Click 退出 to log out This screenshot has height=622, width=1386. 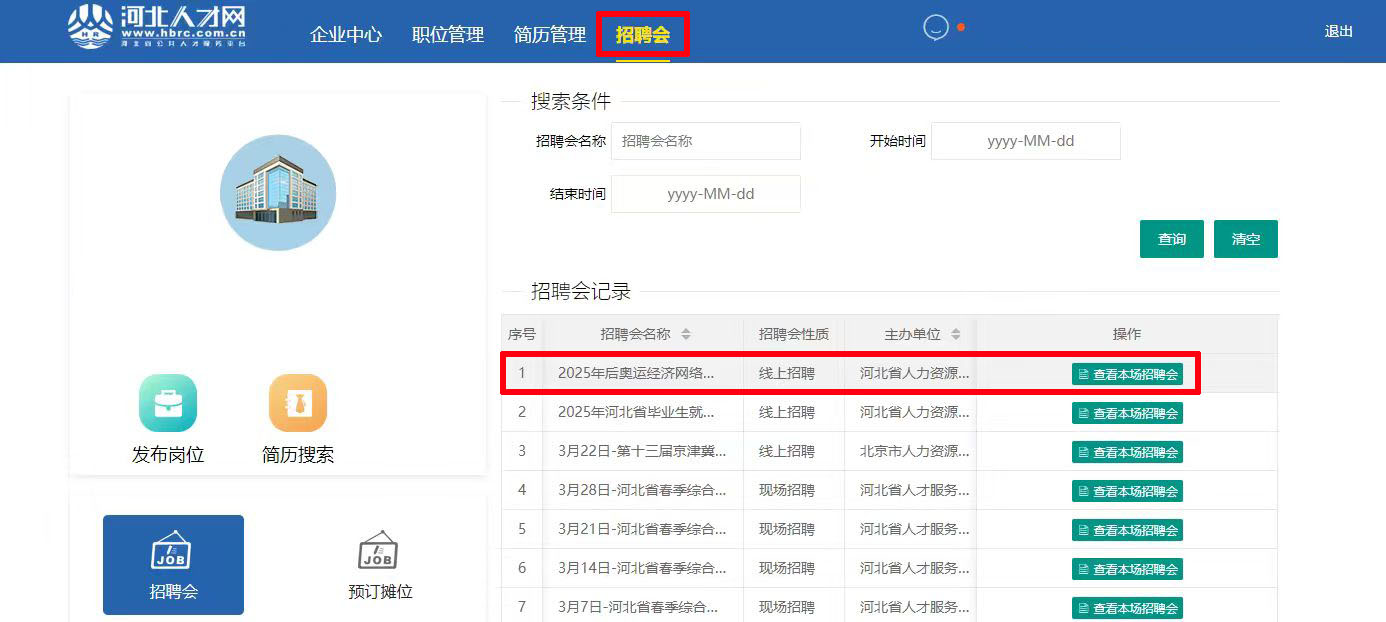point(1338,31)
